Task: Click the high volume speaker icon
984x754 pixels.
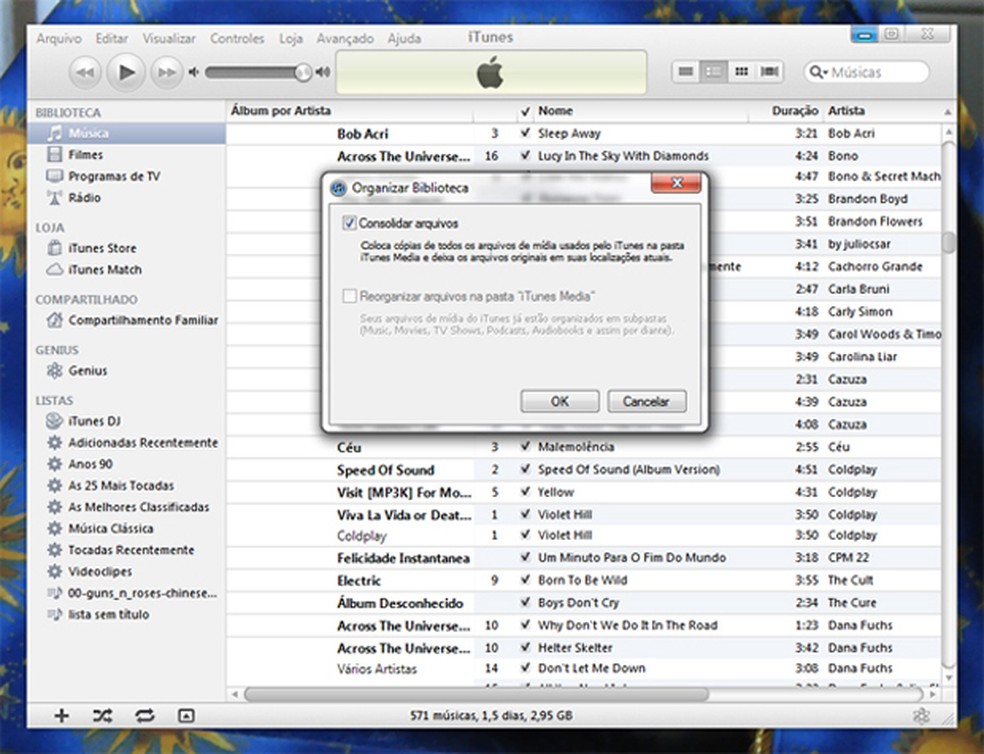Action: tap(323, 72)
